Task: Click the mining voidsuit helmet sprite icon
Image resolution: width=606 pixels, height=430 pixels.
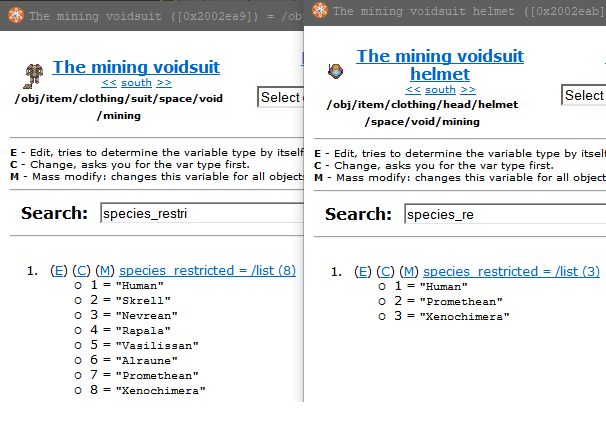Action: (x=335, y=71)
